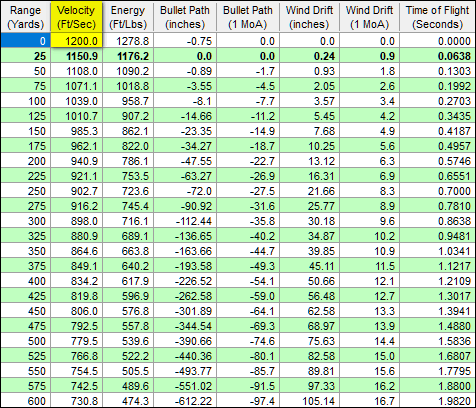Select the highlighted Velocity (Ft/Sec) column header
Viewport: 476px width, 408px height.
76,17
